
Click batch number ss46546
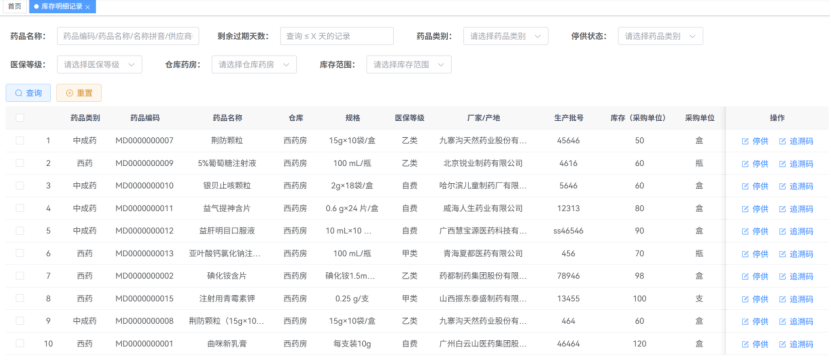[568, 231]
